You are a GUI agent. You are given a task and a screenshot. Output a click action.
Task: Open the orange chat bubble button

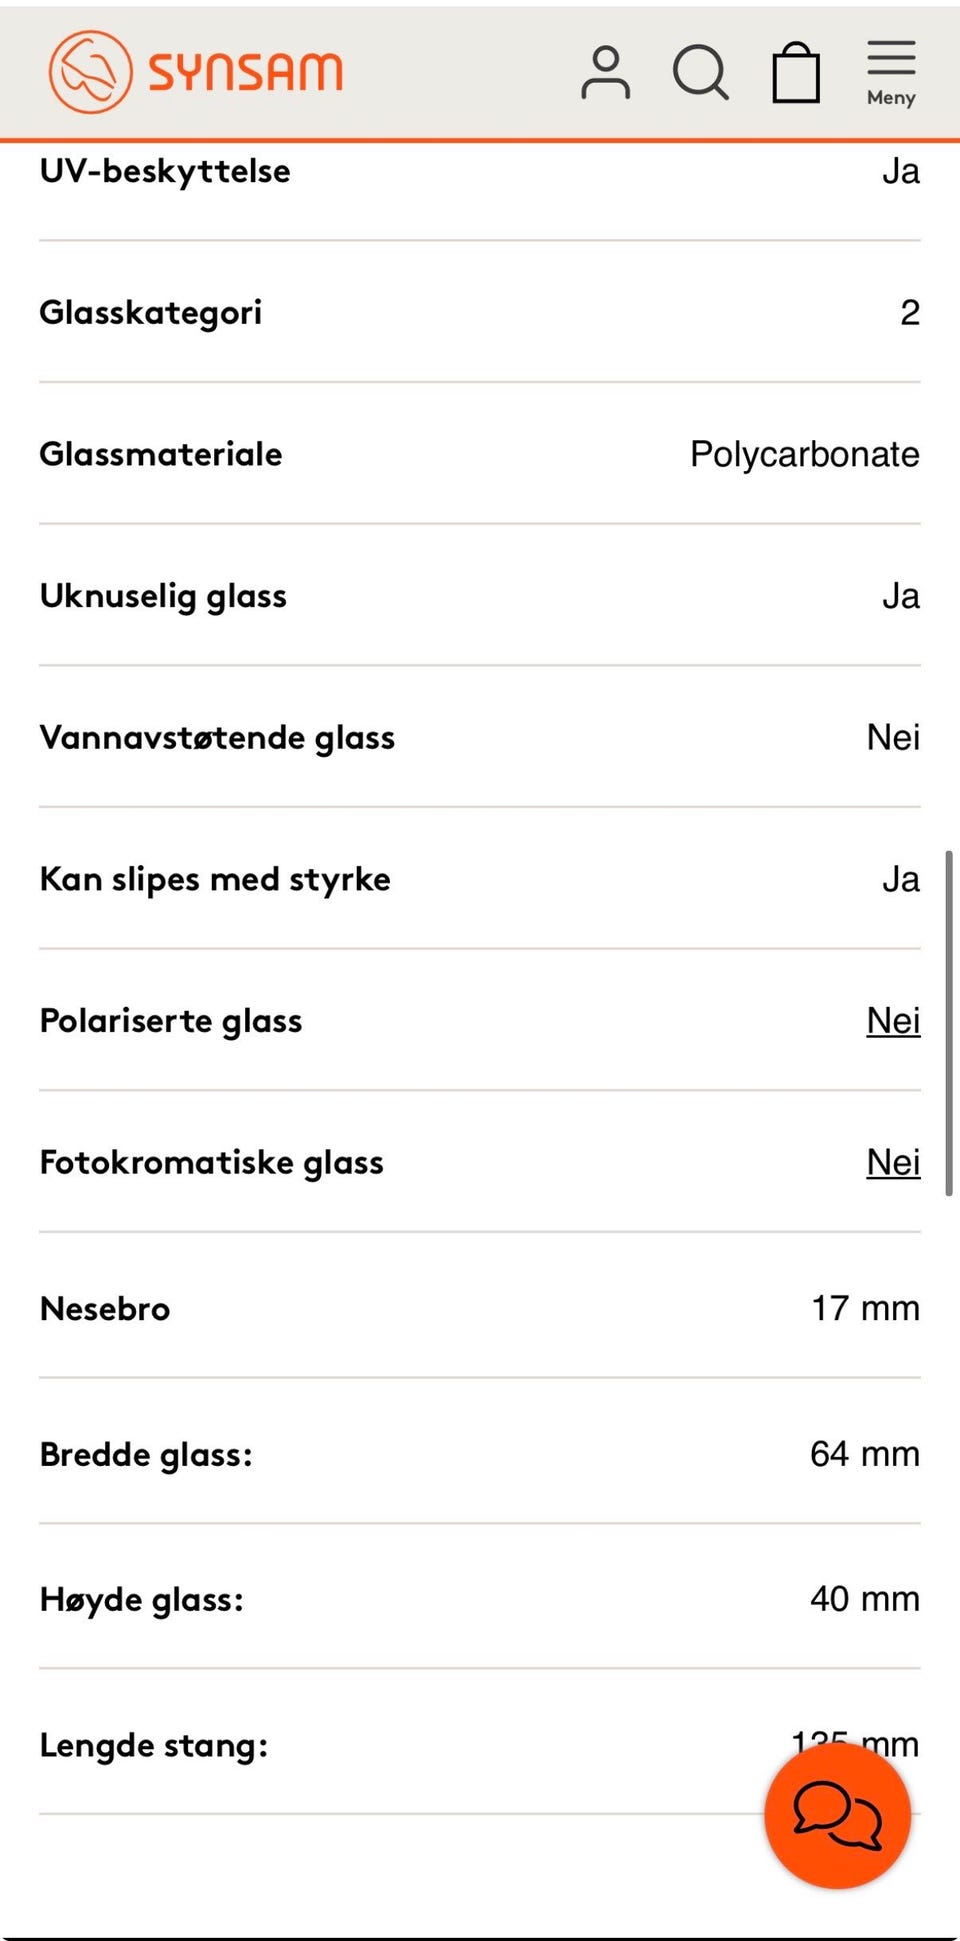[x=838, y=1815]
